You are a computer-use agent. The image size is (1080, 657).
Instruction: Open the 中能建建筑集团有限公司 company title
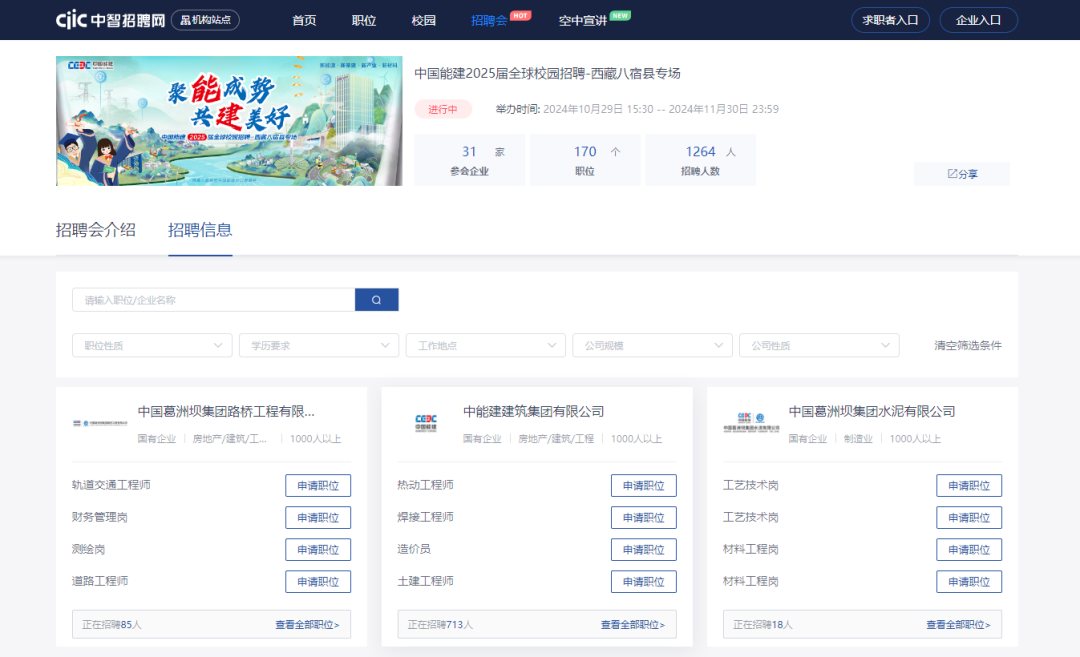click(533, 412)
